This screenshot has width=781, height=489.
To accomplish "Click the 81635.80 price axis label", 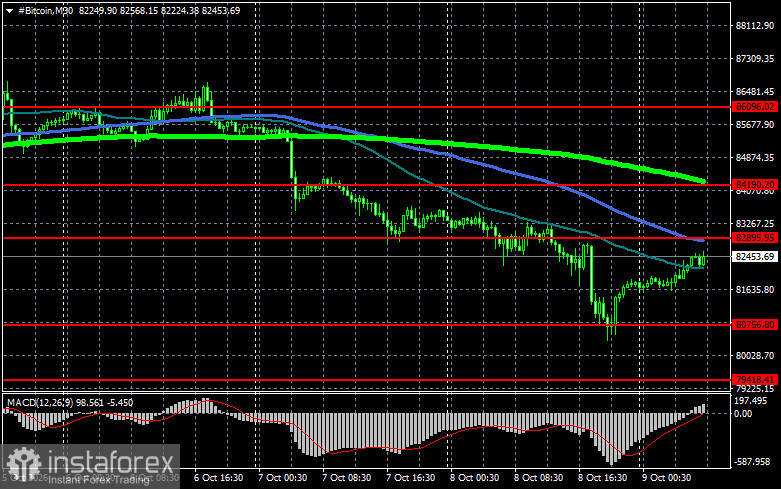I will point(755,289).
